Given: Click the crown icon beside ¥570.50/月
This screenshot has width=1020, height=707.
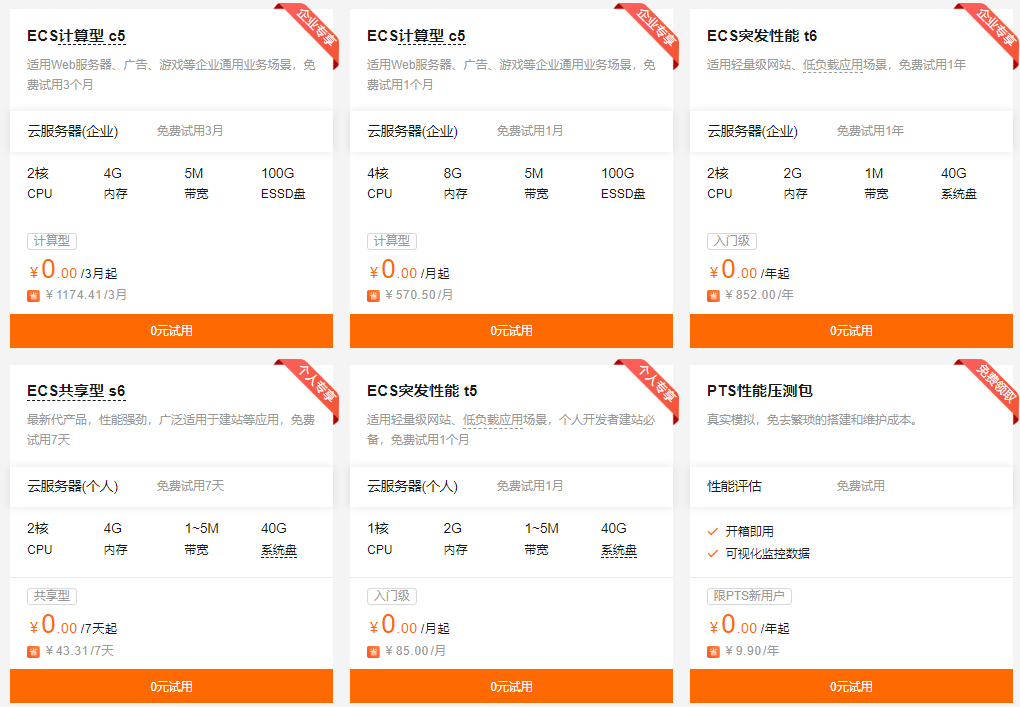Looking at the screenshot, I should tap(373, 296).
